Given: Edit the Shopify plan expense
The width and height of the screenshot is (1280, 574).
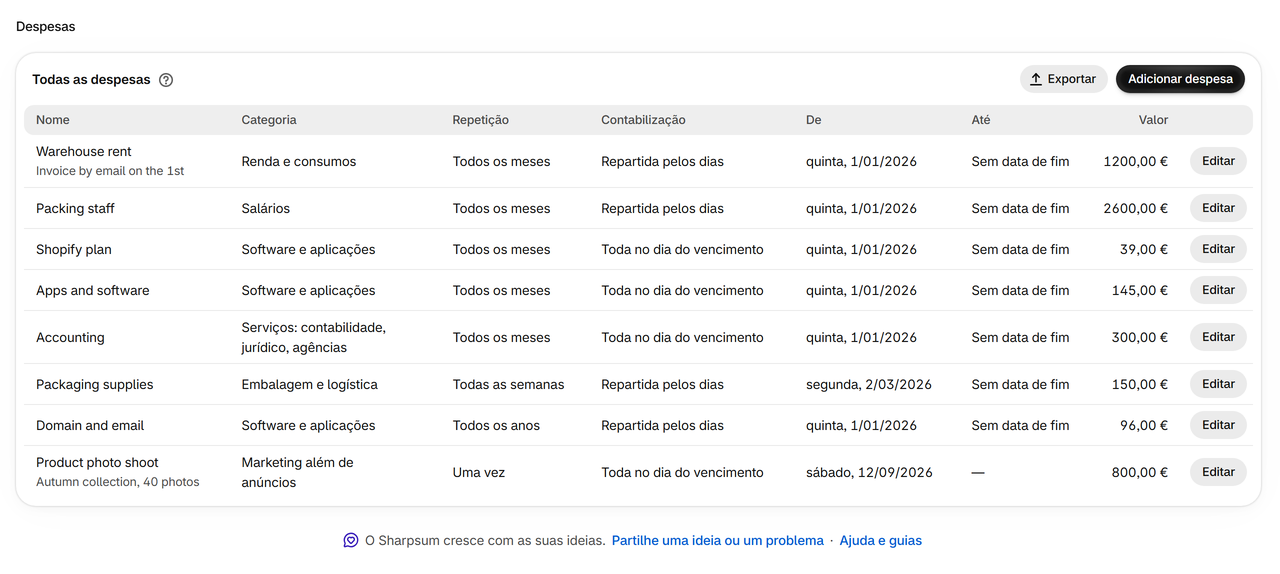Looking at the screenshot, I should pos(1218,249).
